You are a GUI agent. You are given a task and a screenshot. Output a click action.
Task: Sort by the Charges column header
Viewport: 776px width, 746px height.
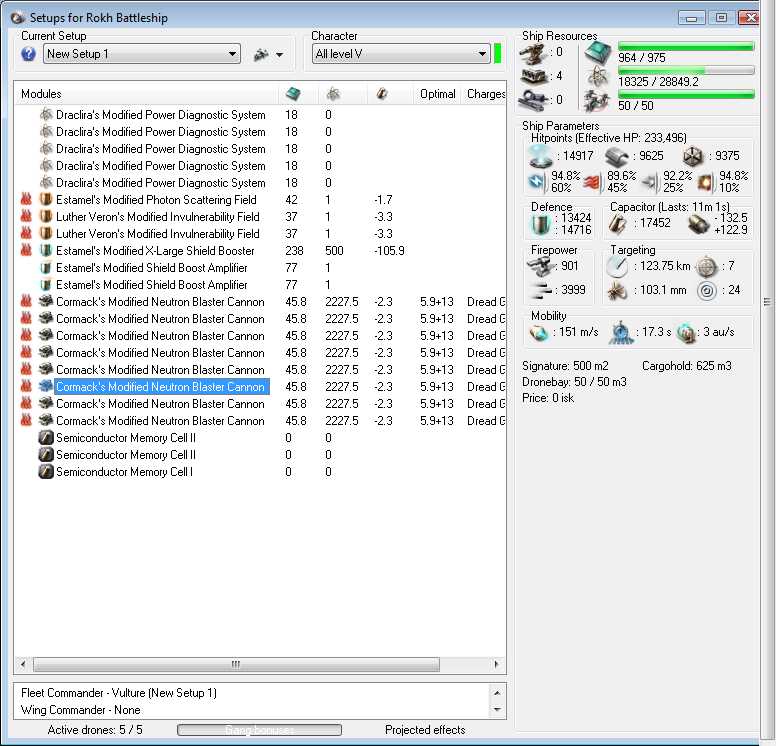point(485,94)
